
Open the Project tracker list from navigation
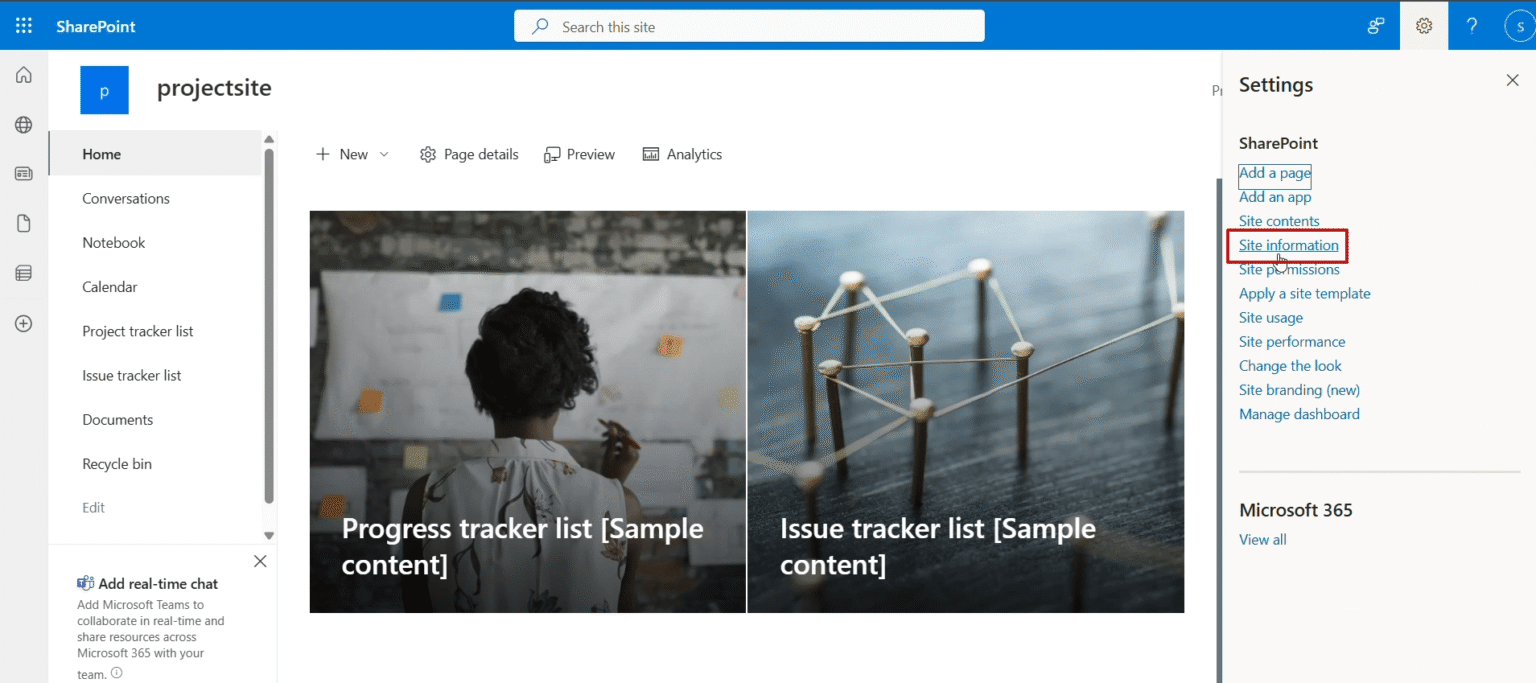138,331
